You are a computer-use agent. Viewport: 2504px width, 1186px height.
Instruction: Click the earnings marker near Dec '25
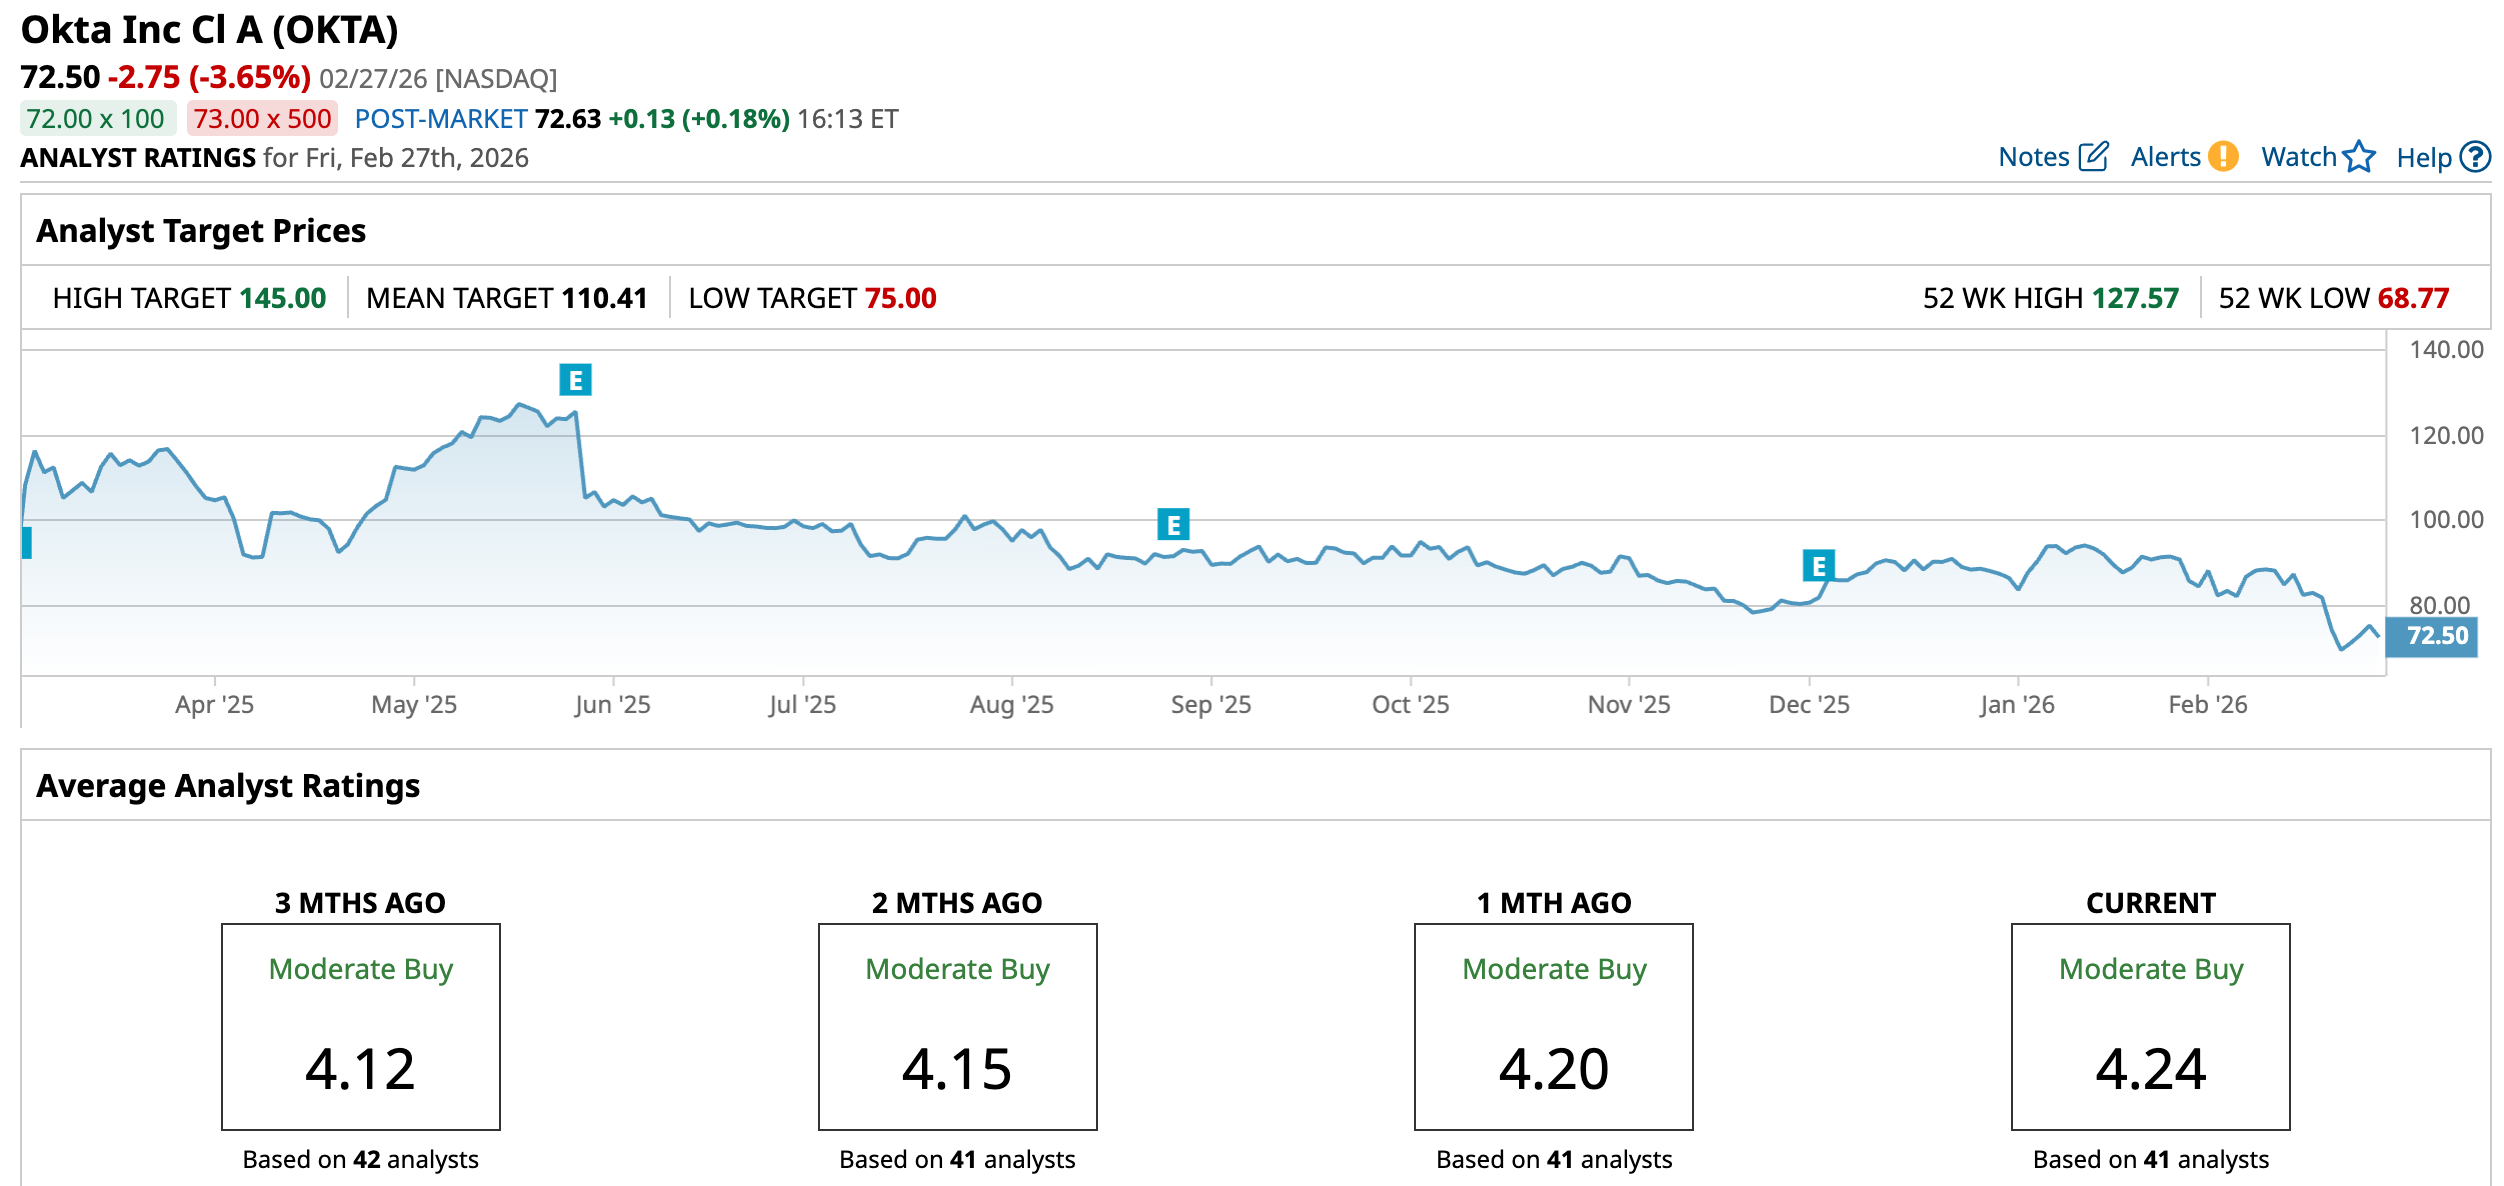[1818, 566]
